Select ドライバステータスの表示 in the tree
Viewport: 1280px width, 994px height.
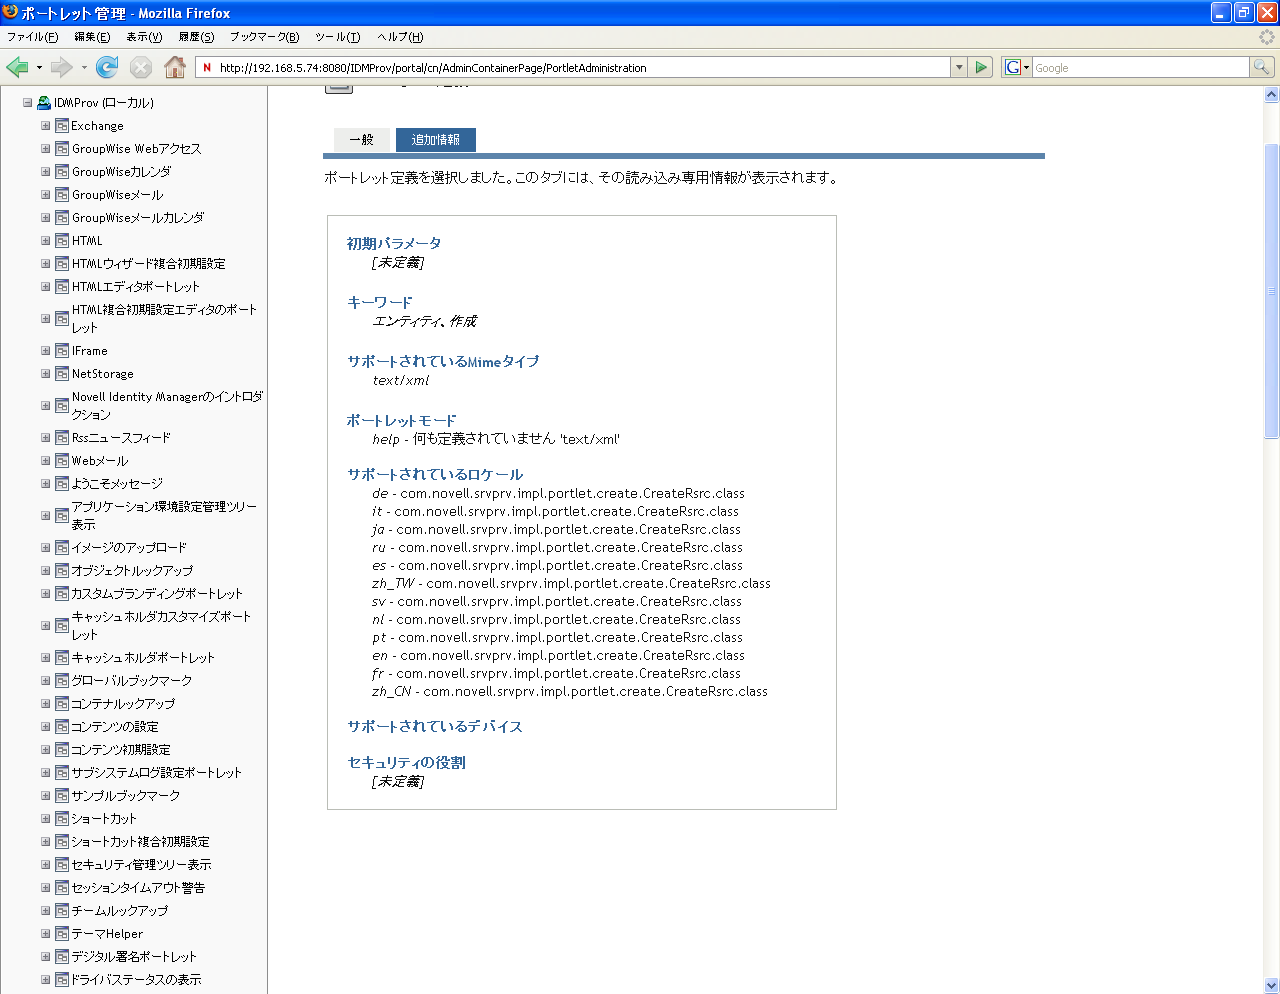pos(136,980)
